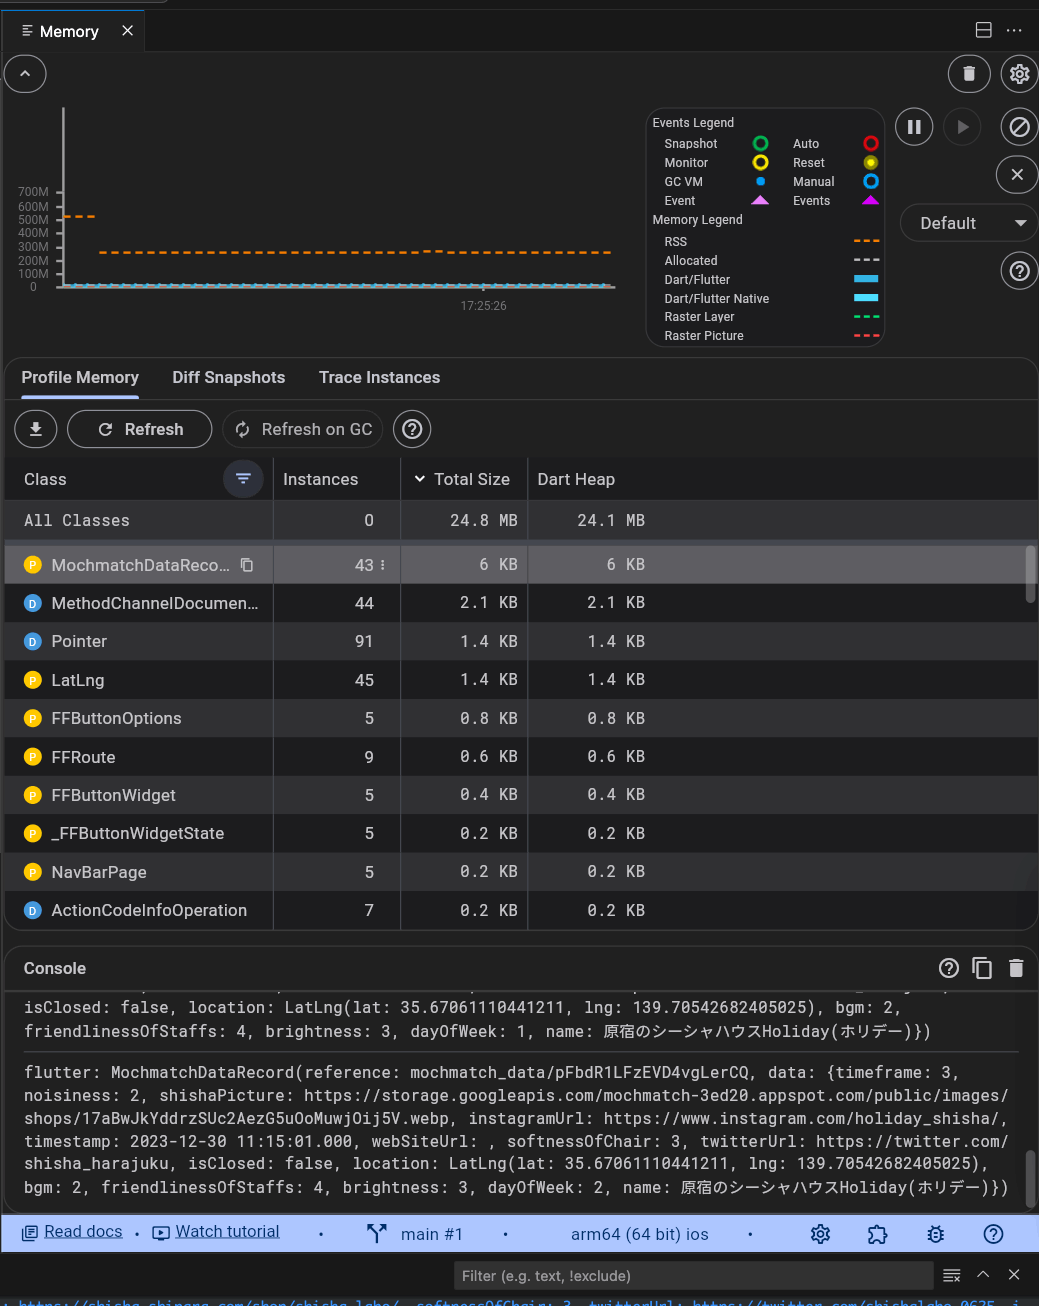Focus the Filter text input field
The width and height of the screenshot is (1039, 1306).
click(693, 1275)
